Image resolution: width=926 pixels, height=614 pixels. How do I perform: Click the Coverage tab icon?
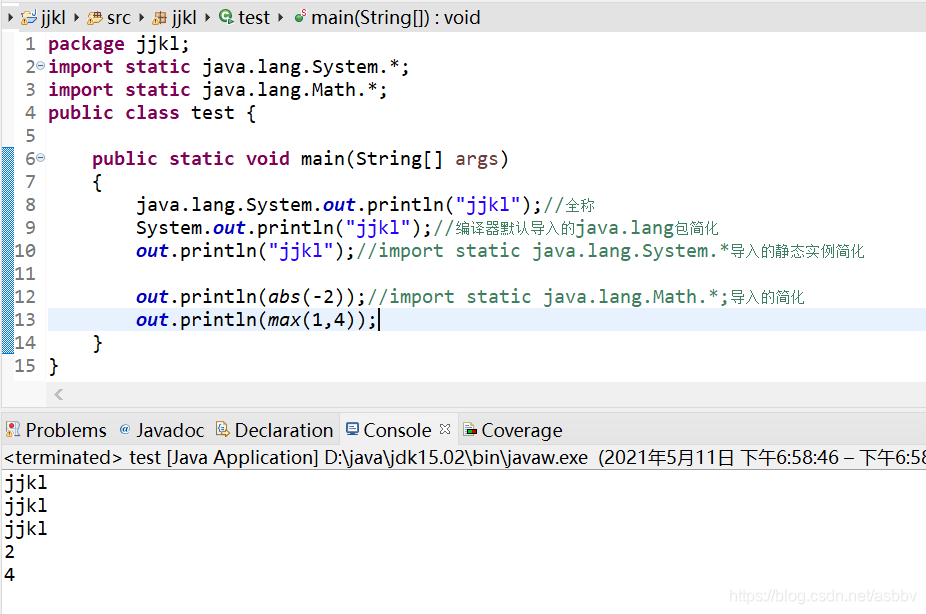pos(470,429)
